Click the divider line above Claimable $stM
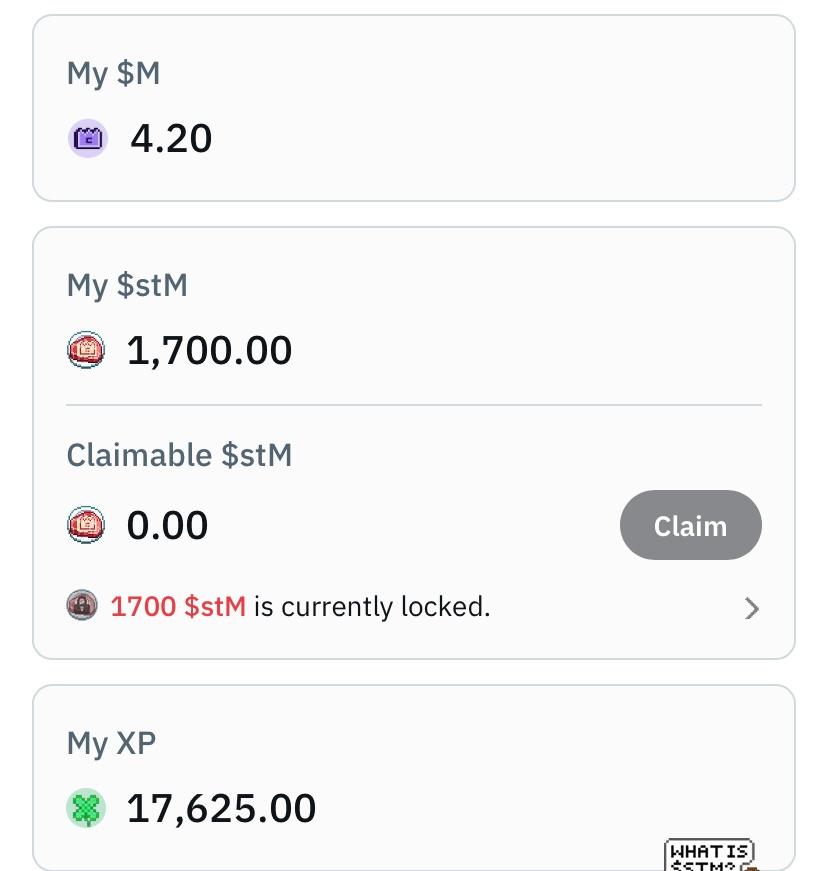Screen dimensions: 828x871 (414, 405)
